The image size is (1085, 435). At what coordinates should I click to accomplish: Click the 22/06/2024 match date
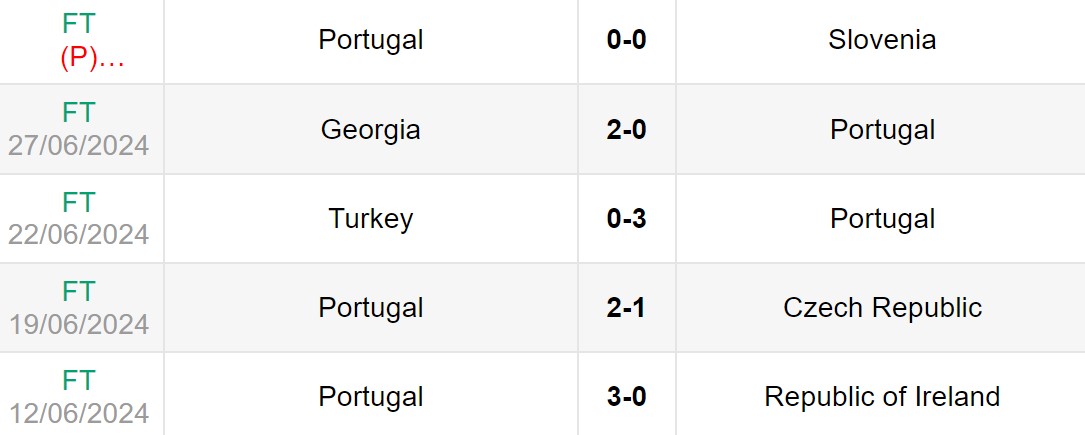tap(79, 234)
